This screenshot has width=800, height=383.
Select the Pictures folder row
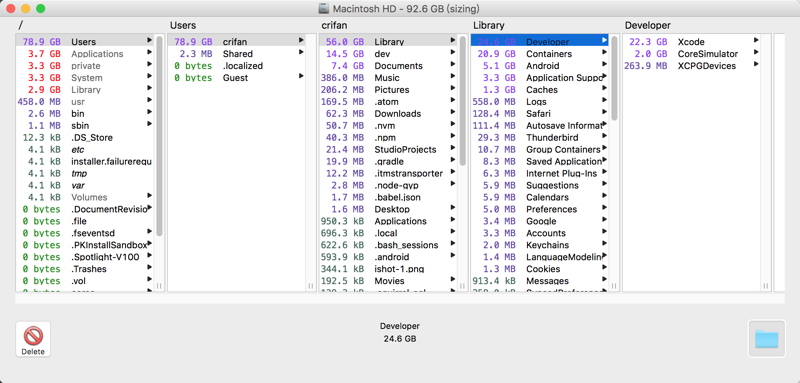[388, 89]
